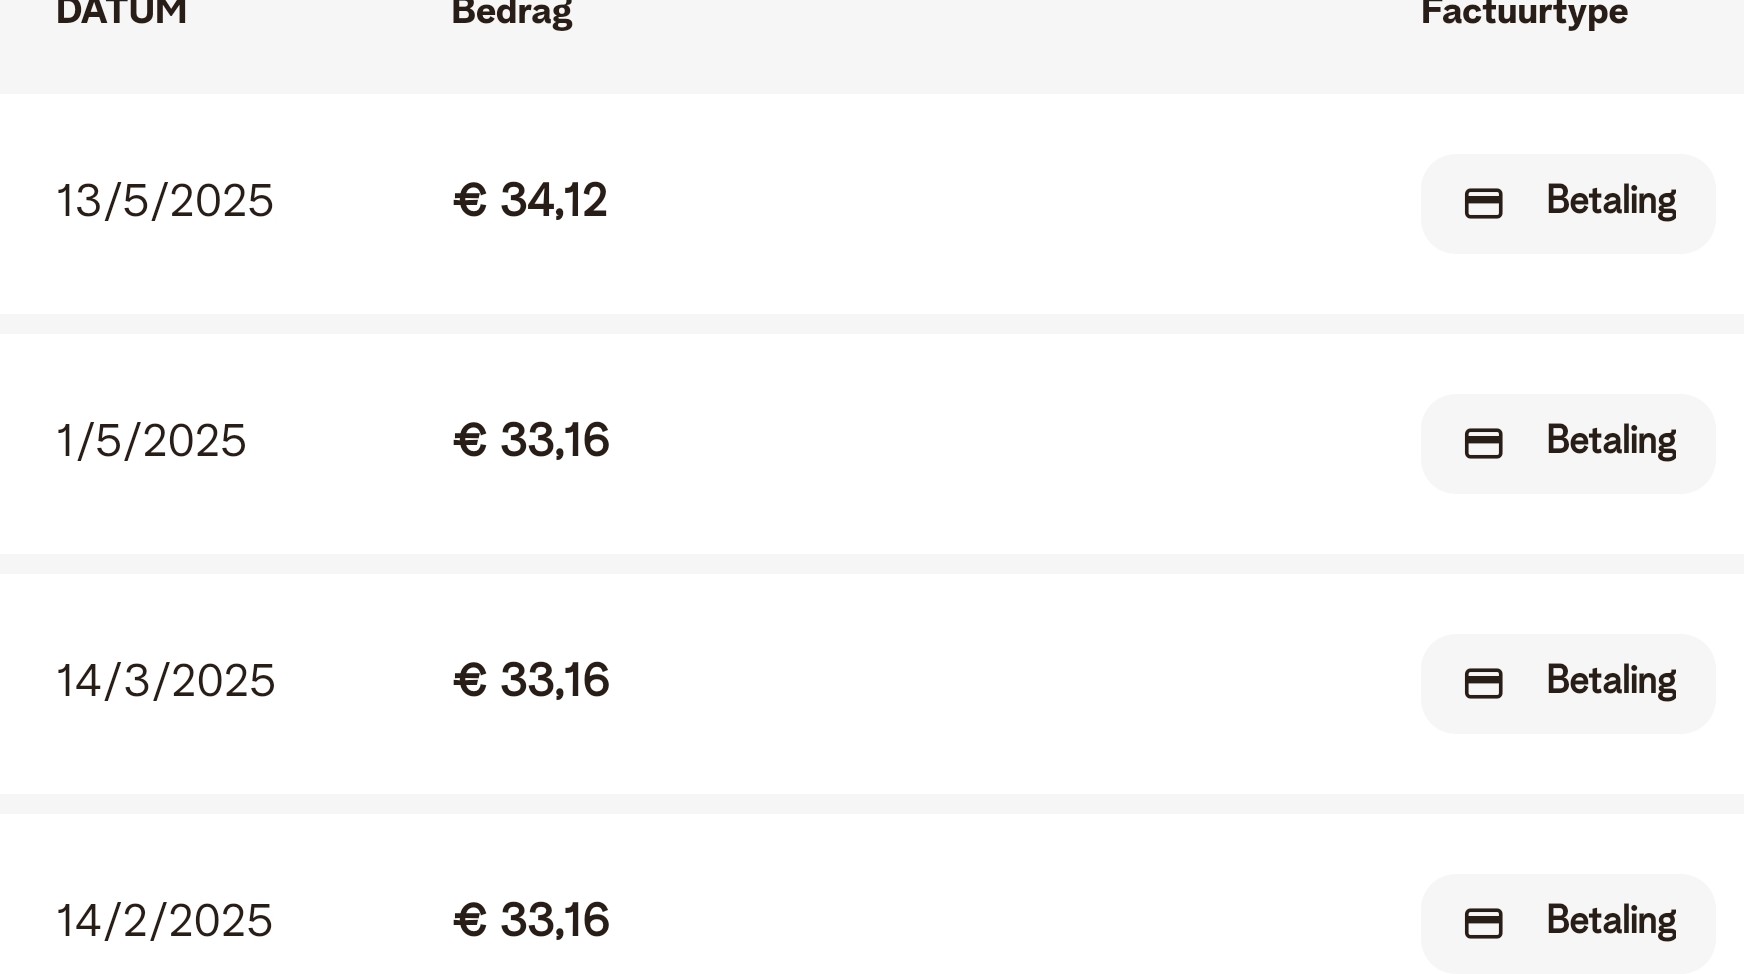Select the Betaling badge for 14/3/2025
The height and width of the screenshot is (974, 1744).
tap(1567, 684)
